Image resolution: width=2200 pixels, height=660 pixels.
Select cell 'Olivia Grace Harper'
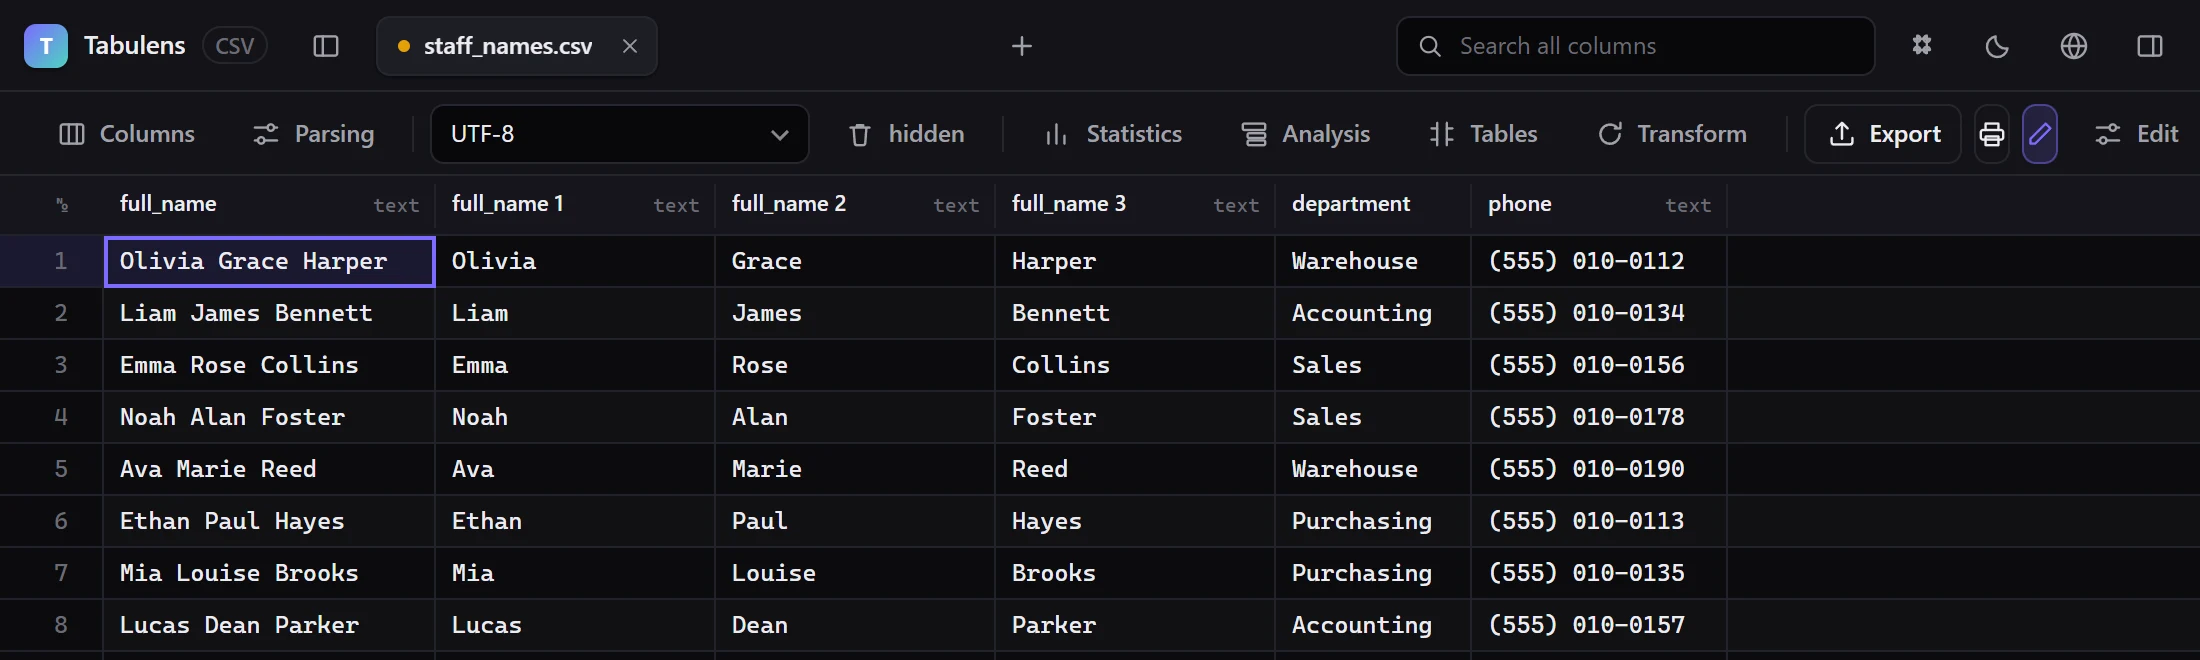tap(269, 262)
